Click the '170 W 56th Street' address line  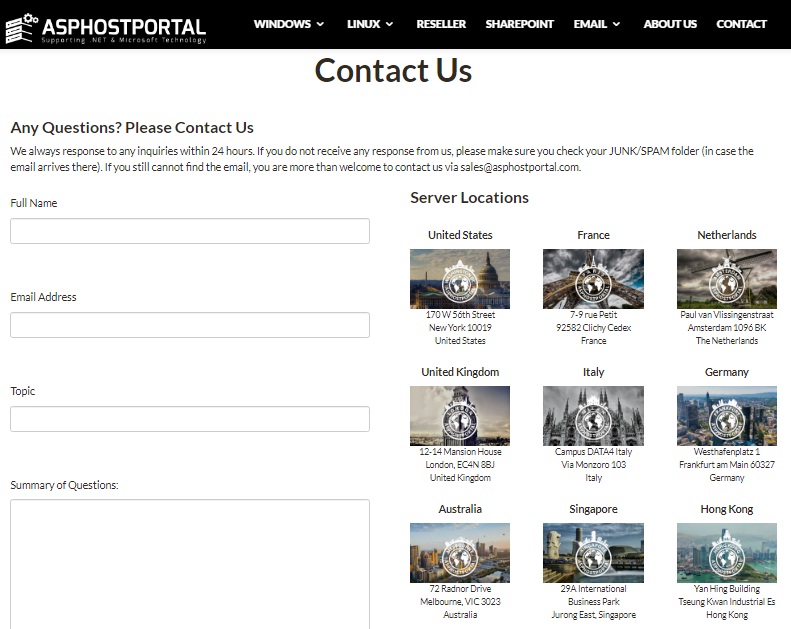(460, 315)
